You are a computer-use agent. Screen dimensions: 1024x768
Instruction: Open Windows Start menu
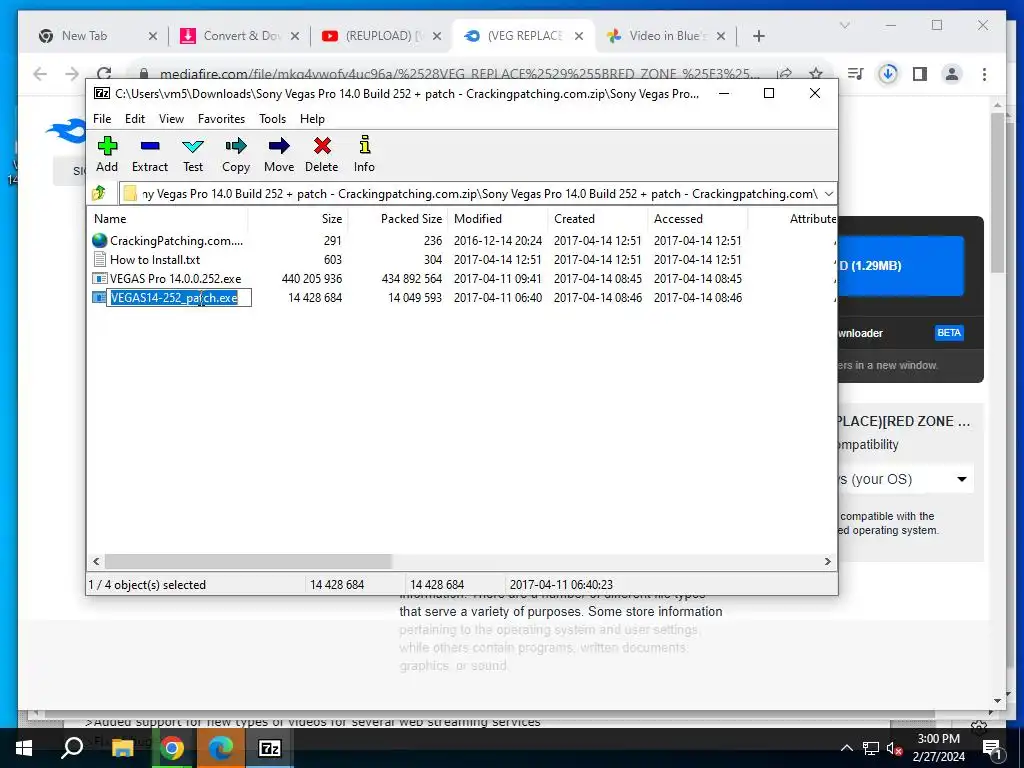24,748
